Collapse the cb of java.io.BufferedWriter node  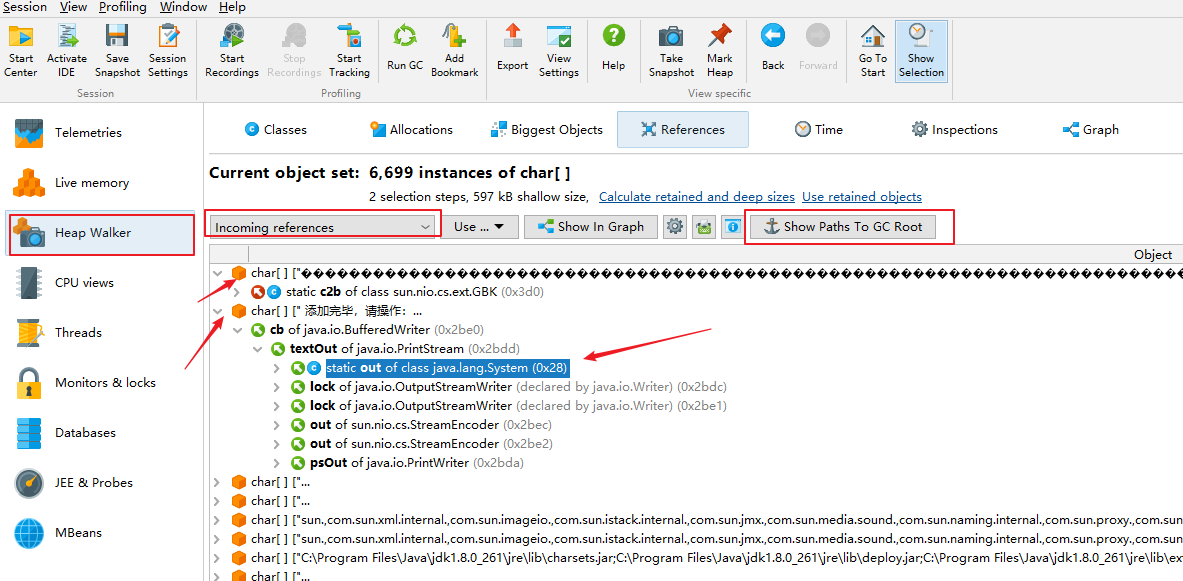[238, 330]
